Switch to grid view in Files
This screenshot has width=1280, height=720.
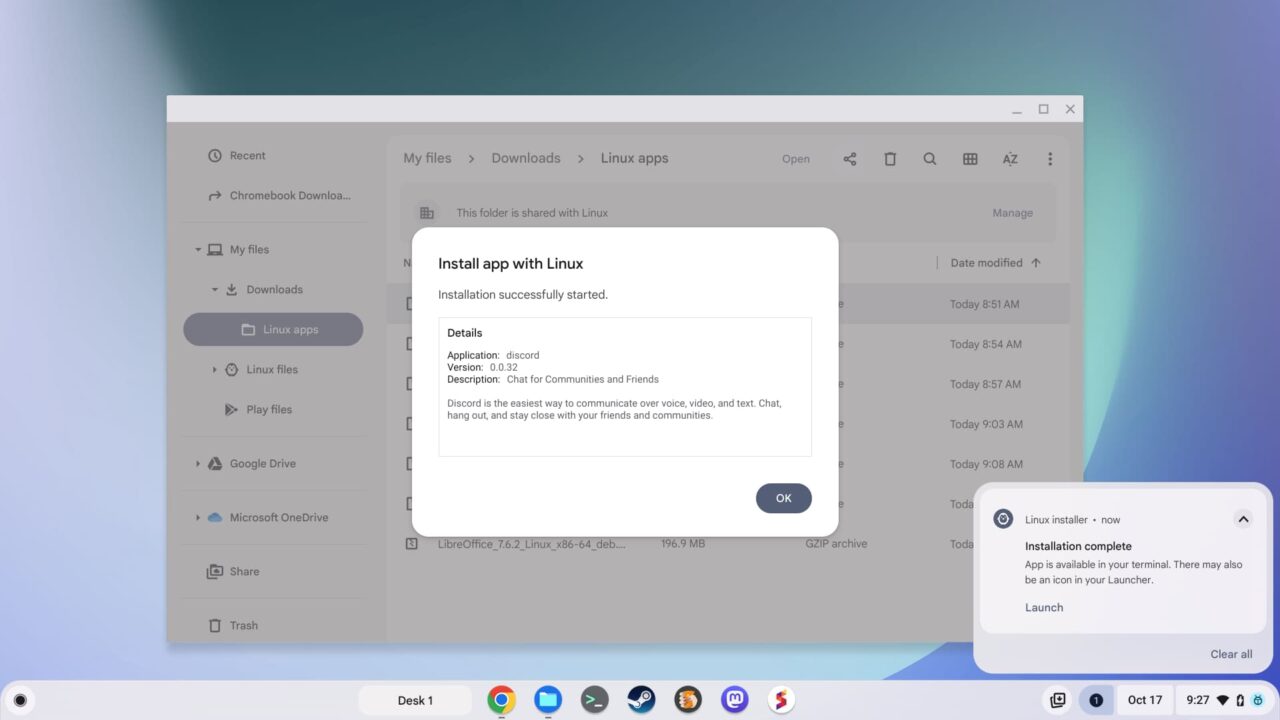click(970, 159)
